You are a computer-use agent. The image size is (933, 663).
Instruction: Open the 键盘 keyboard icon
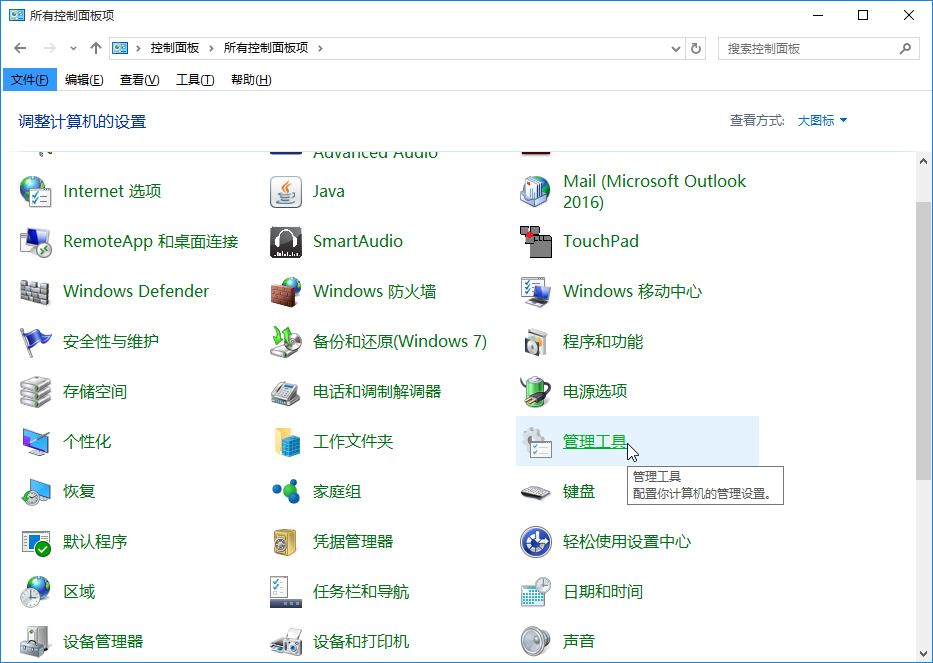[x=536, y=492]
